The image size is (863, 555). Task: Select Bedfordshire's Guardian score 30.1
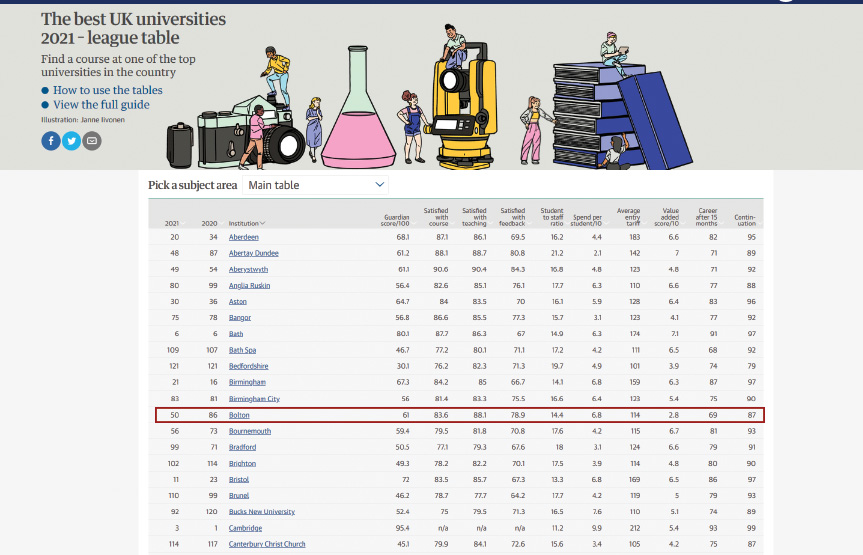pyautogui.click(x=403, y=366)
